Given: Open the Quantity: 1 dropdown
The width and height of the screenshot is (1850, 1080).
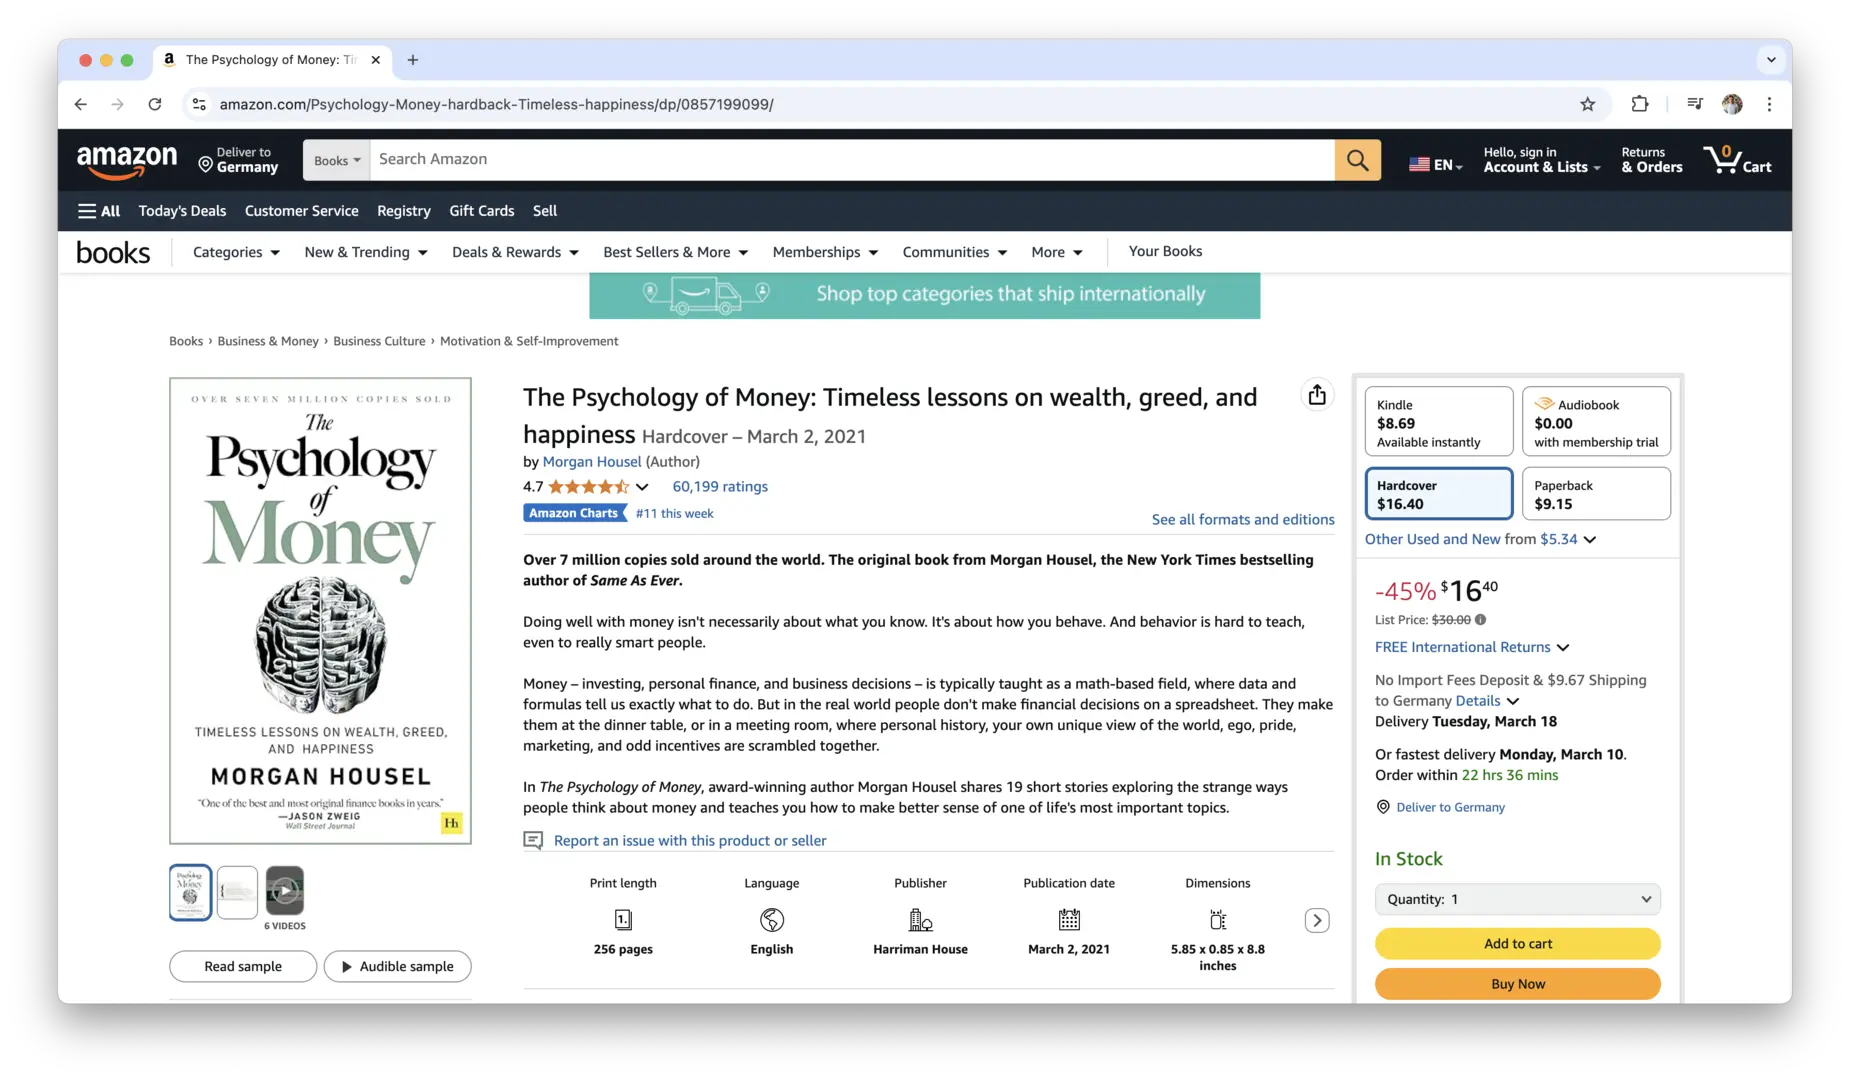Looking at the screenshot, I should (1517, 899).
